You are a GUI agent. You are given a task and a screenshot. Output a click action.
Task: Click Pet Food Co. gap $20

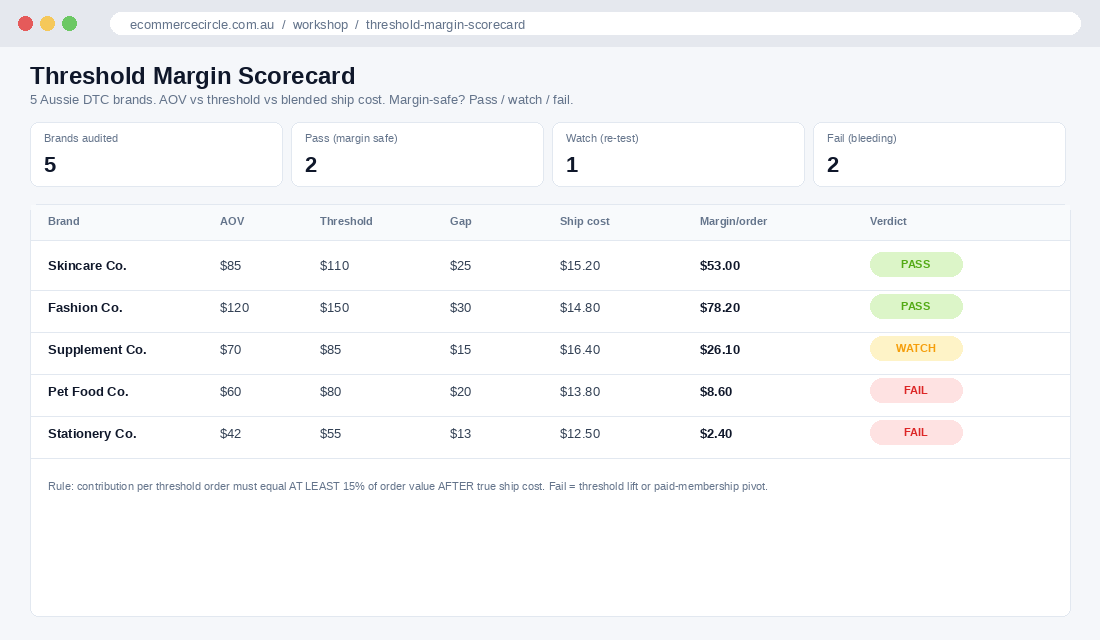pyautogui.click(x=460, y=392)
